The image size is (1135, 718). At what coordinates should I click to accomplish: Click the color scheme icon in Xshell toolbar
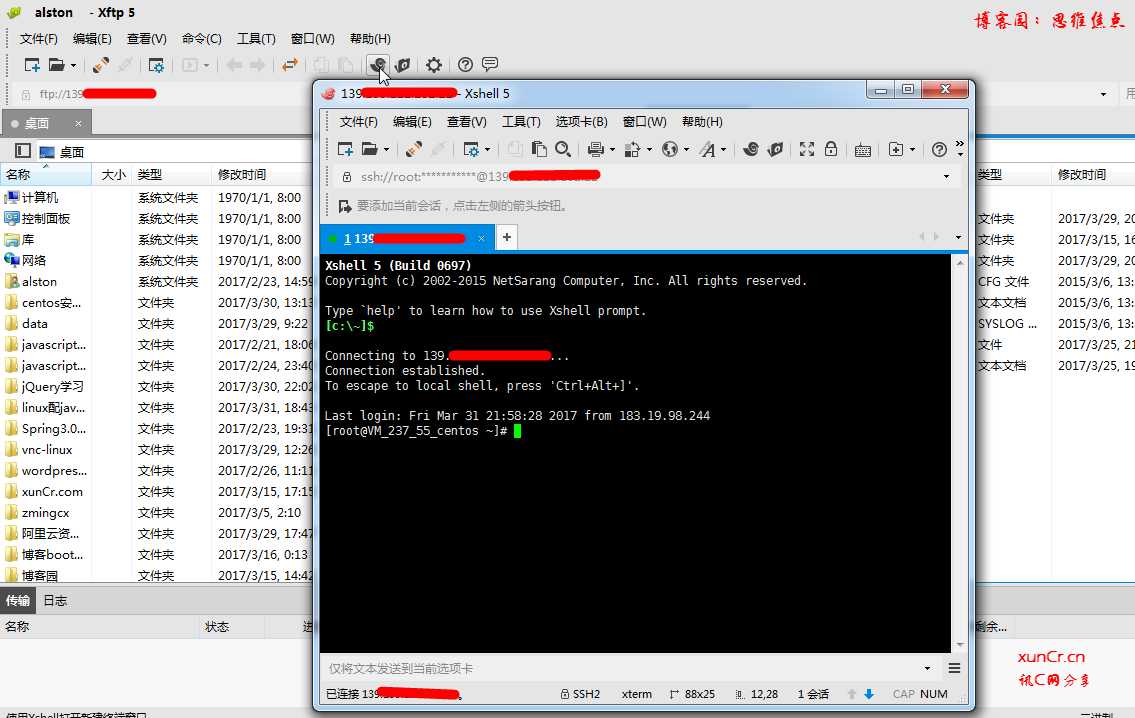(x=632, y=149)
